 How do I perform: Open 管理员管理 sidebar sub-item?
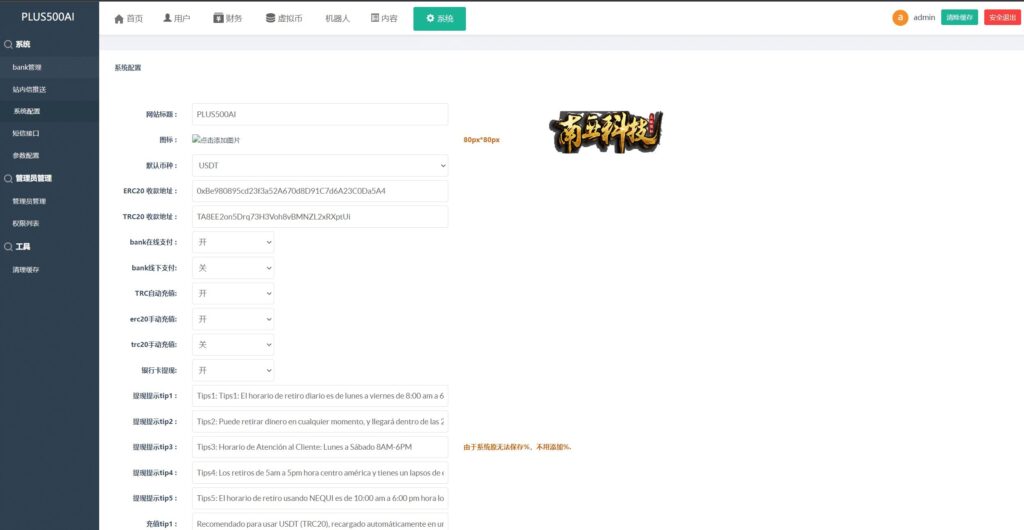pos(50,201)
